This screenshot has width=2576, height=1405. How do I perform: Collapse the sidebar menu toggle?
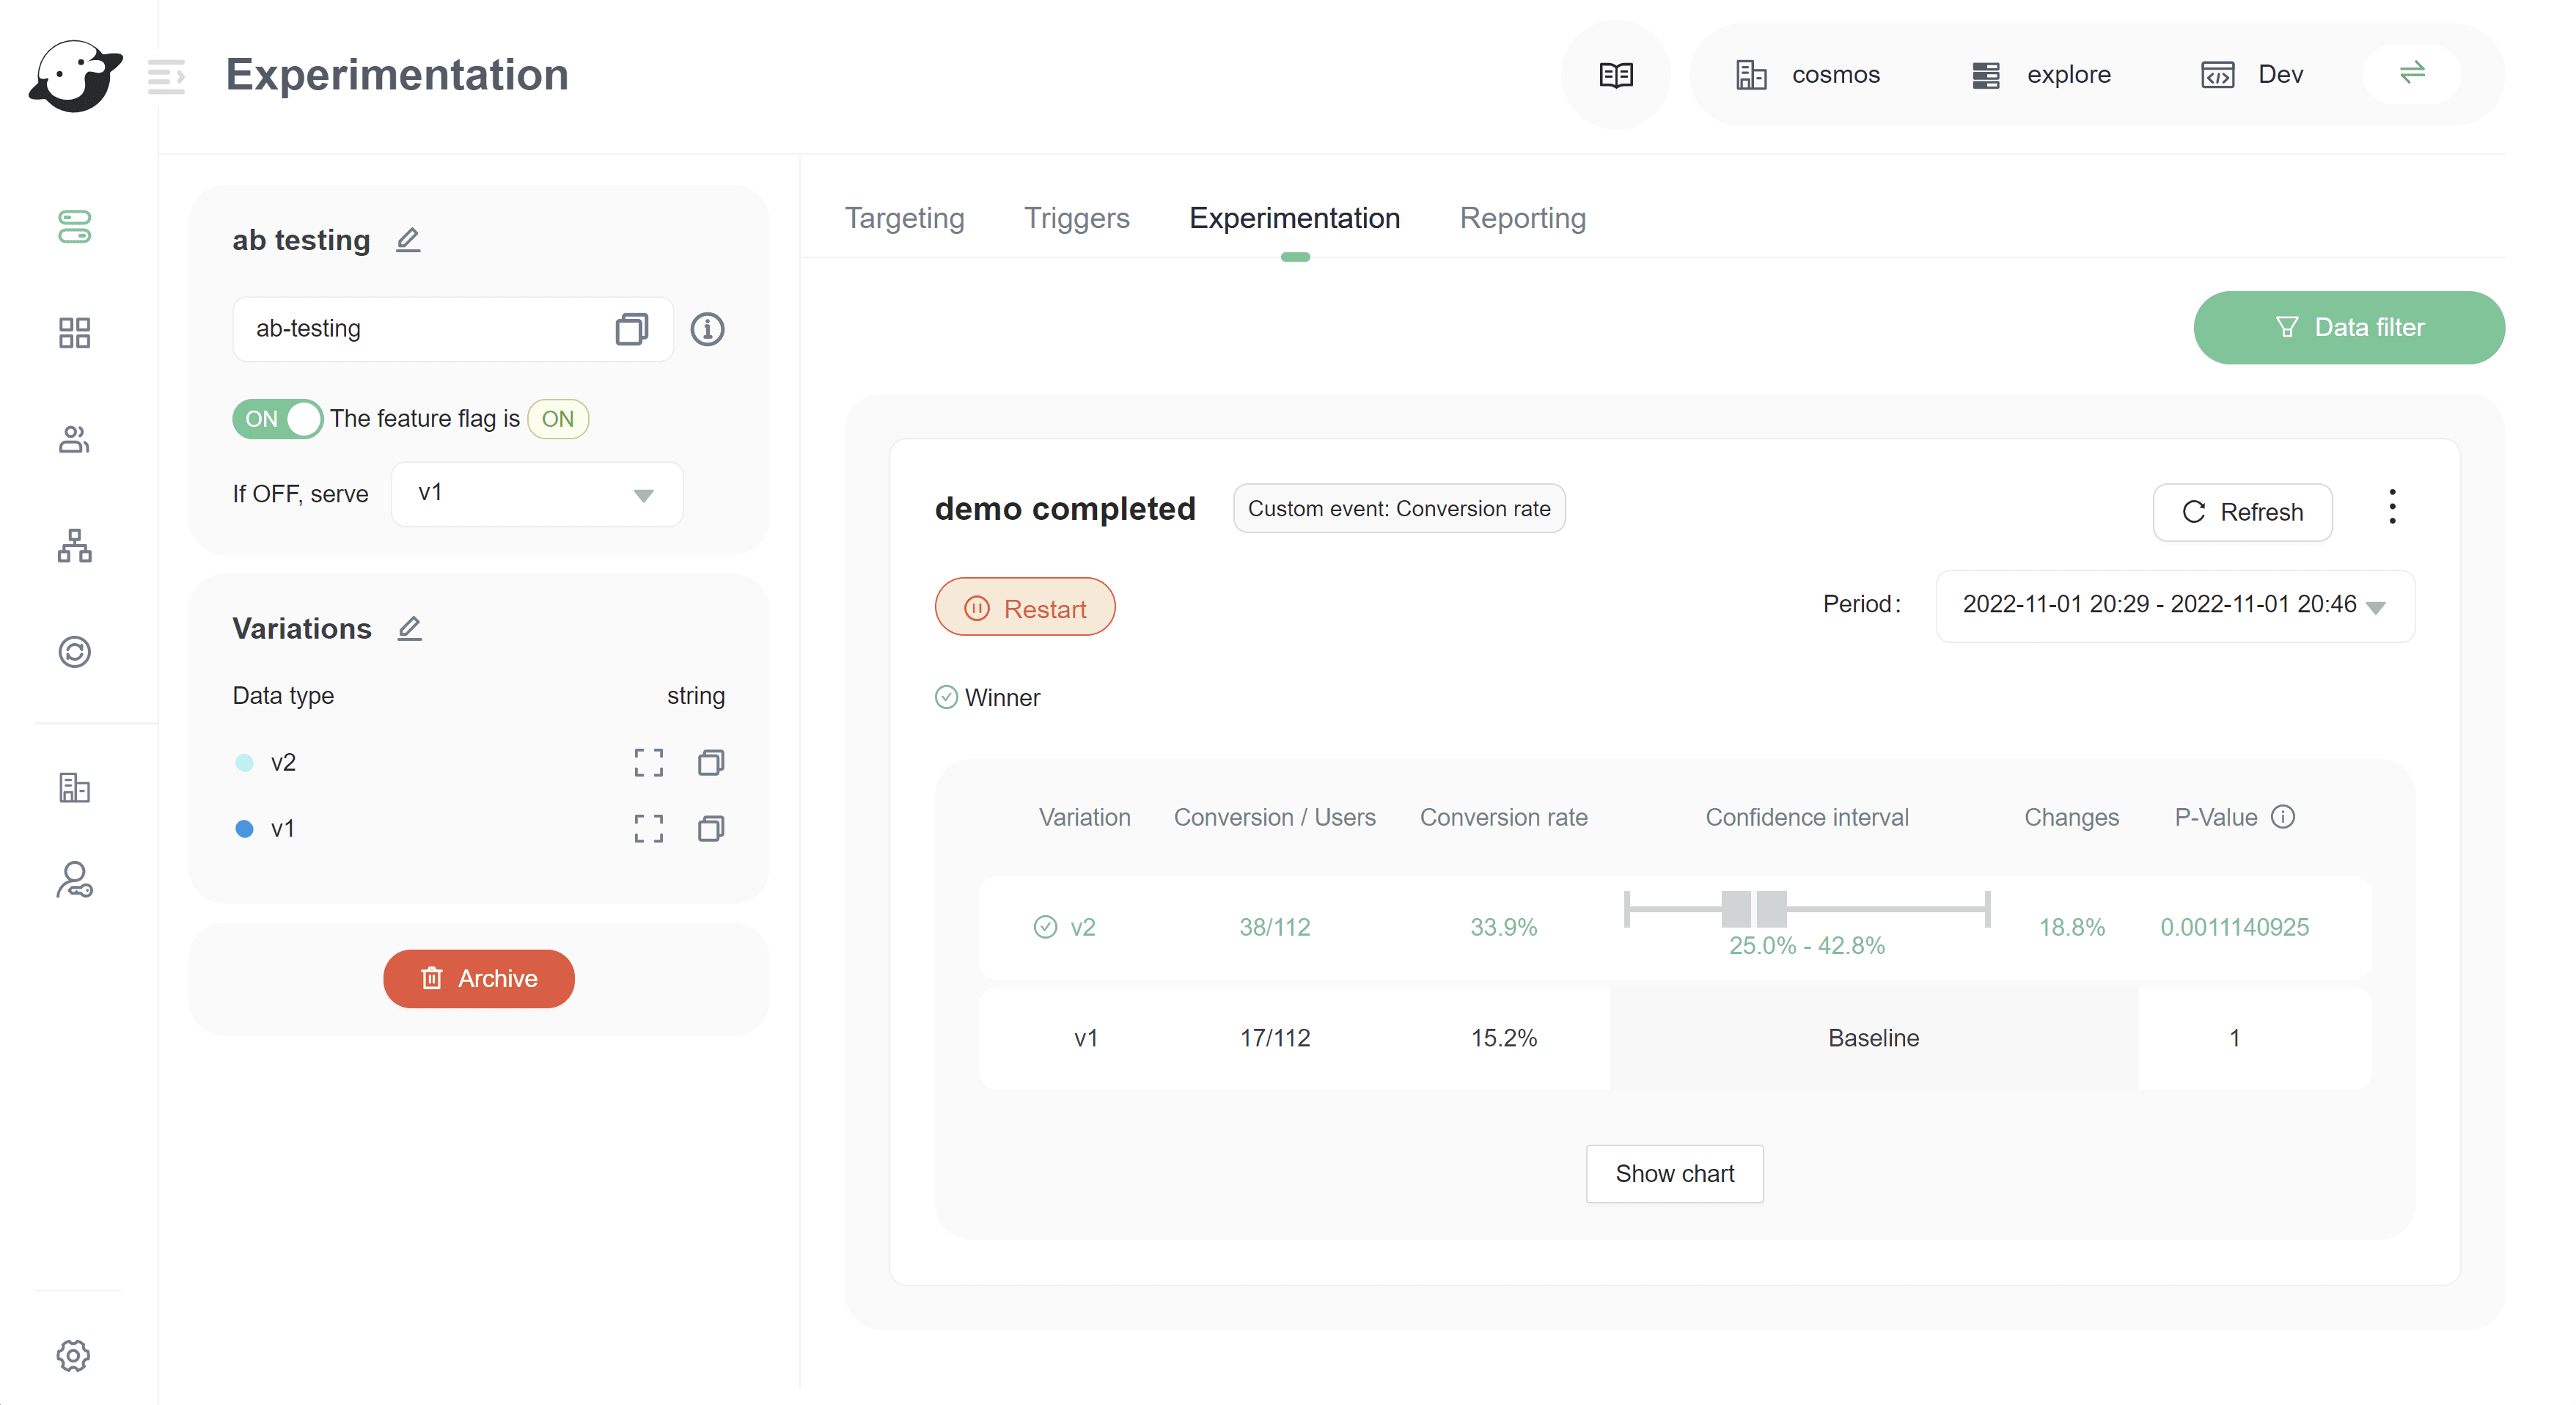click(166, 75)
